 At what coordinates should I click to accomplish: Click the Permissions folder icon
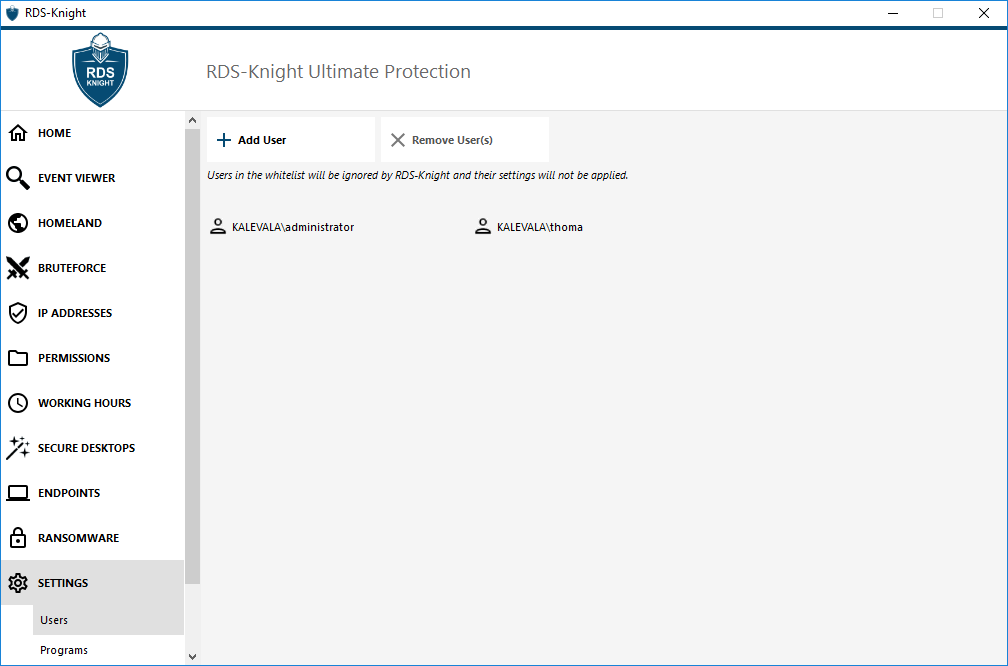(x=18, y=358)
